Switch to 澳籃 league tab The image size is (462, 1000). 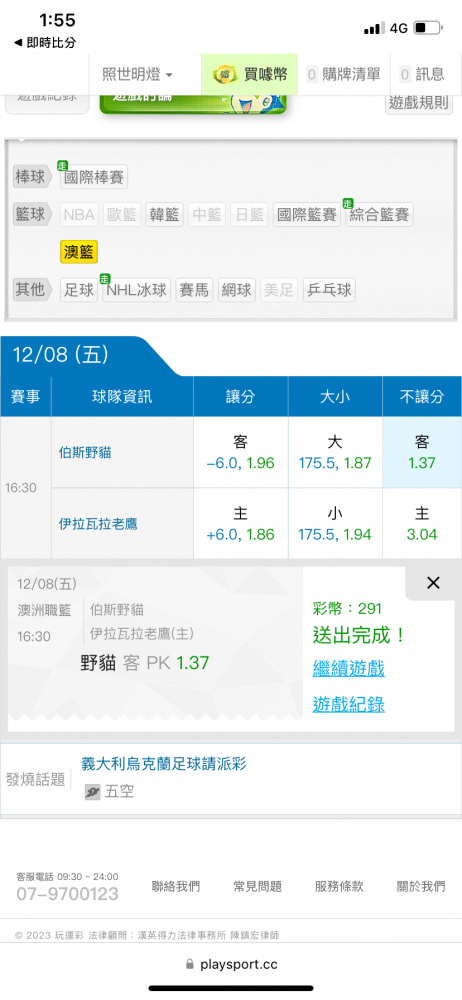79,252
